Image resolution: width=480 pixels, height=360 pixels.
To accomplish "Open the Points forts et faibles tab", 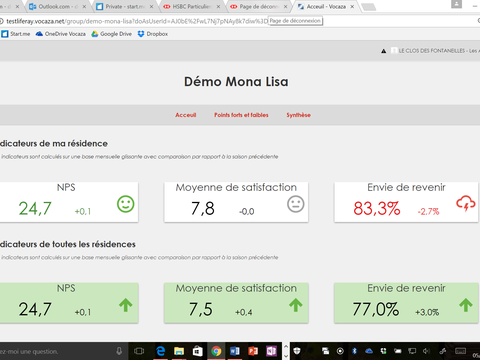I will pyautogui.click(x=241, y=115).
